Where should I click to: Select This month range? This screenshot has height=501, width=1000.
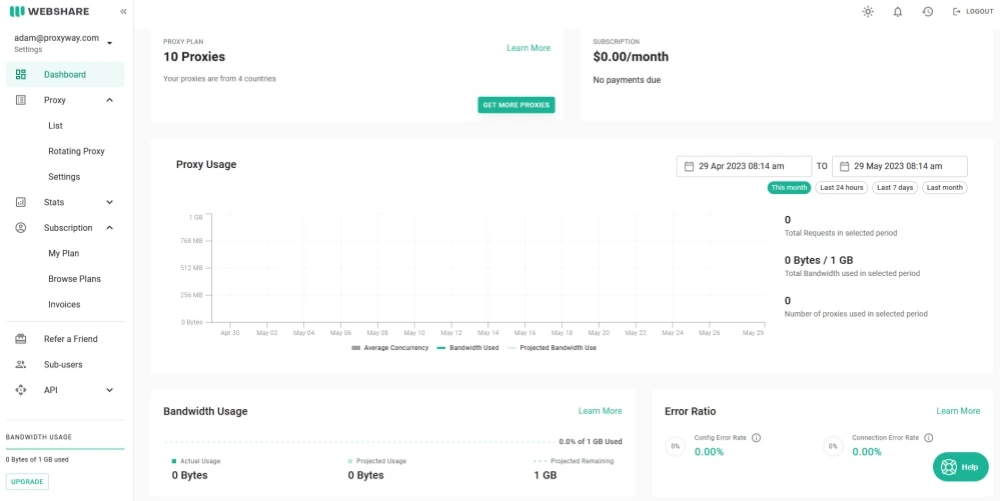pyautogui.click(x=789, y=187)
